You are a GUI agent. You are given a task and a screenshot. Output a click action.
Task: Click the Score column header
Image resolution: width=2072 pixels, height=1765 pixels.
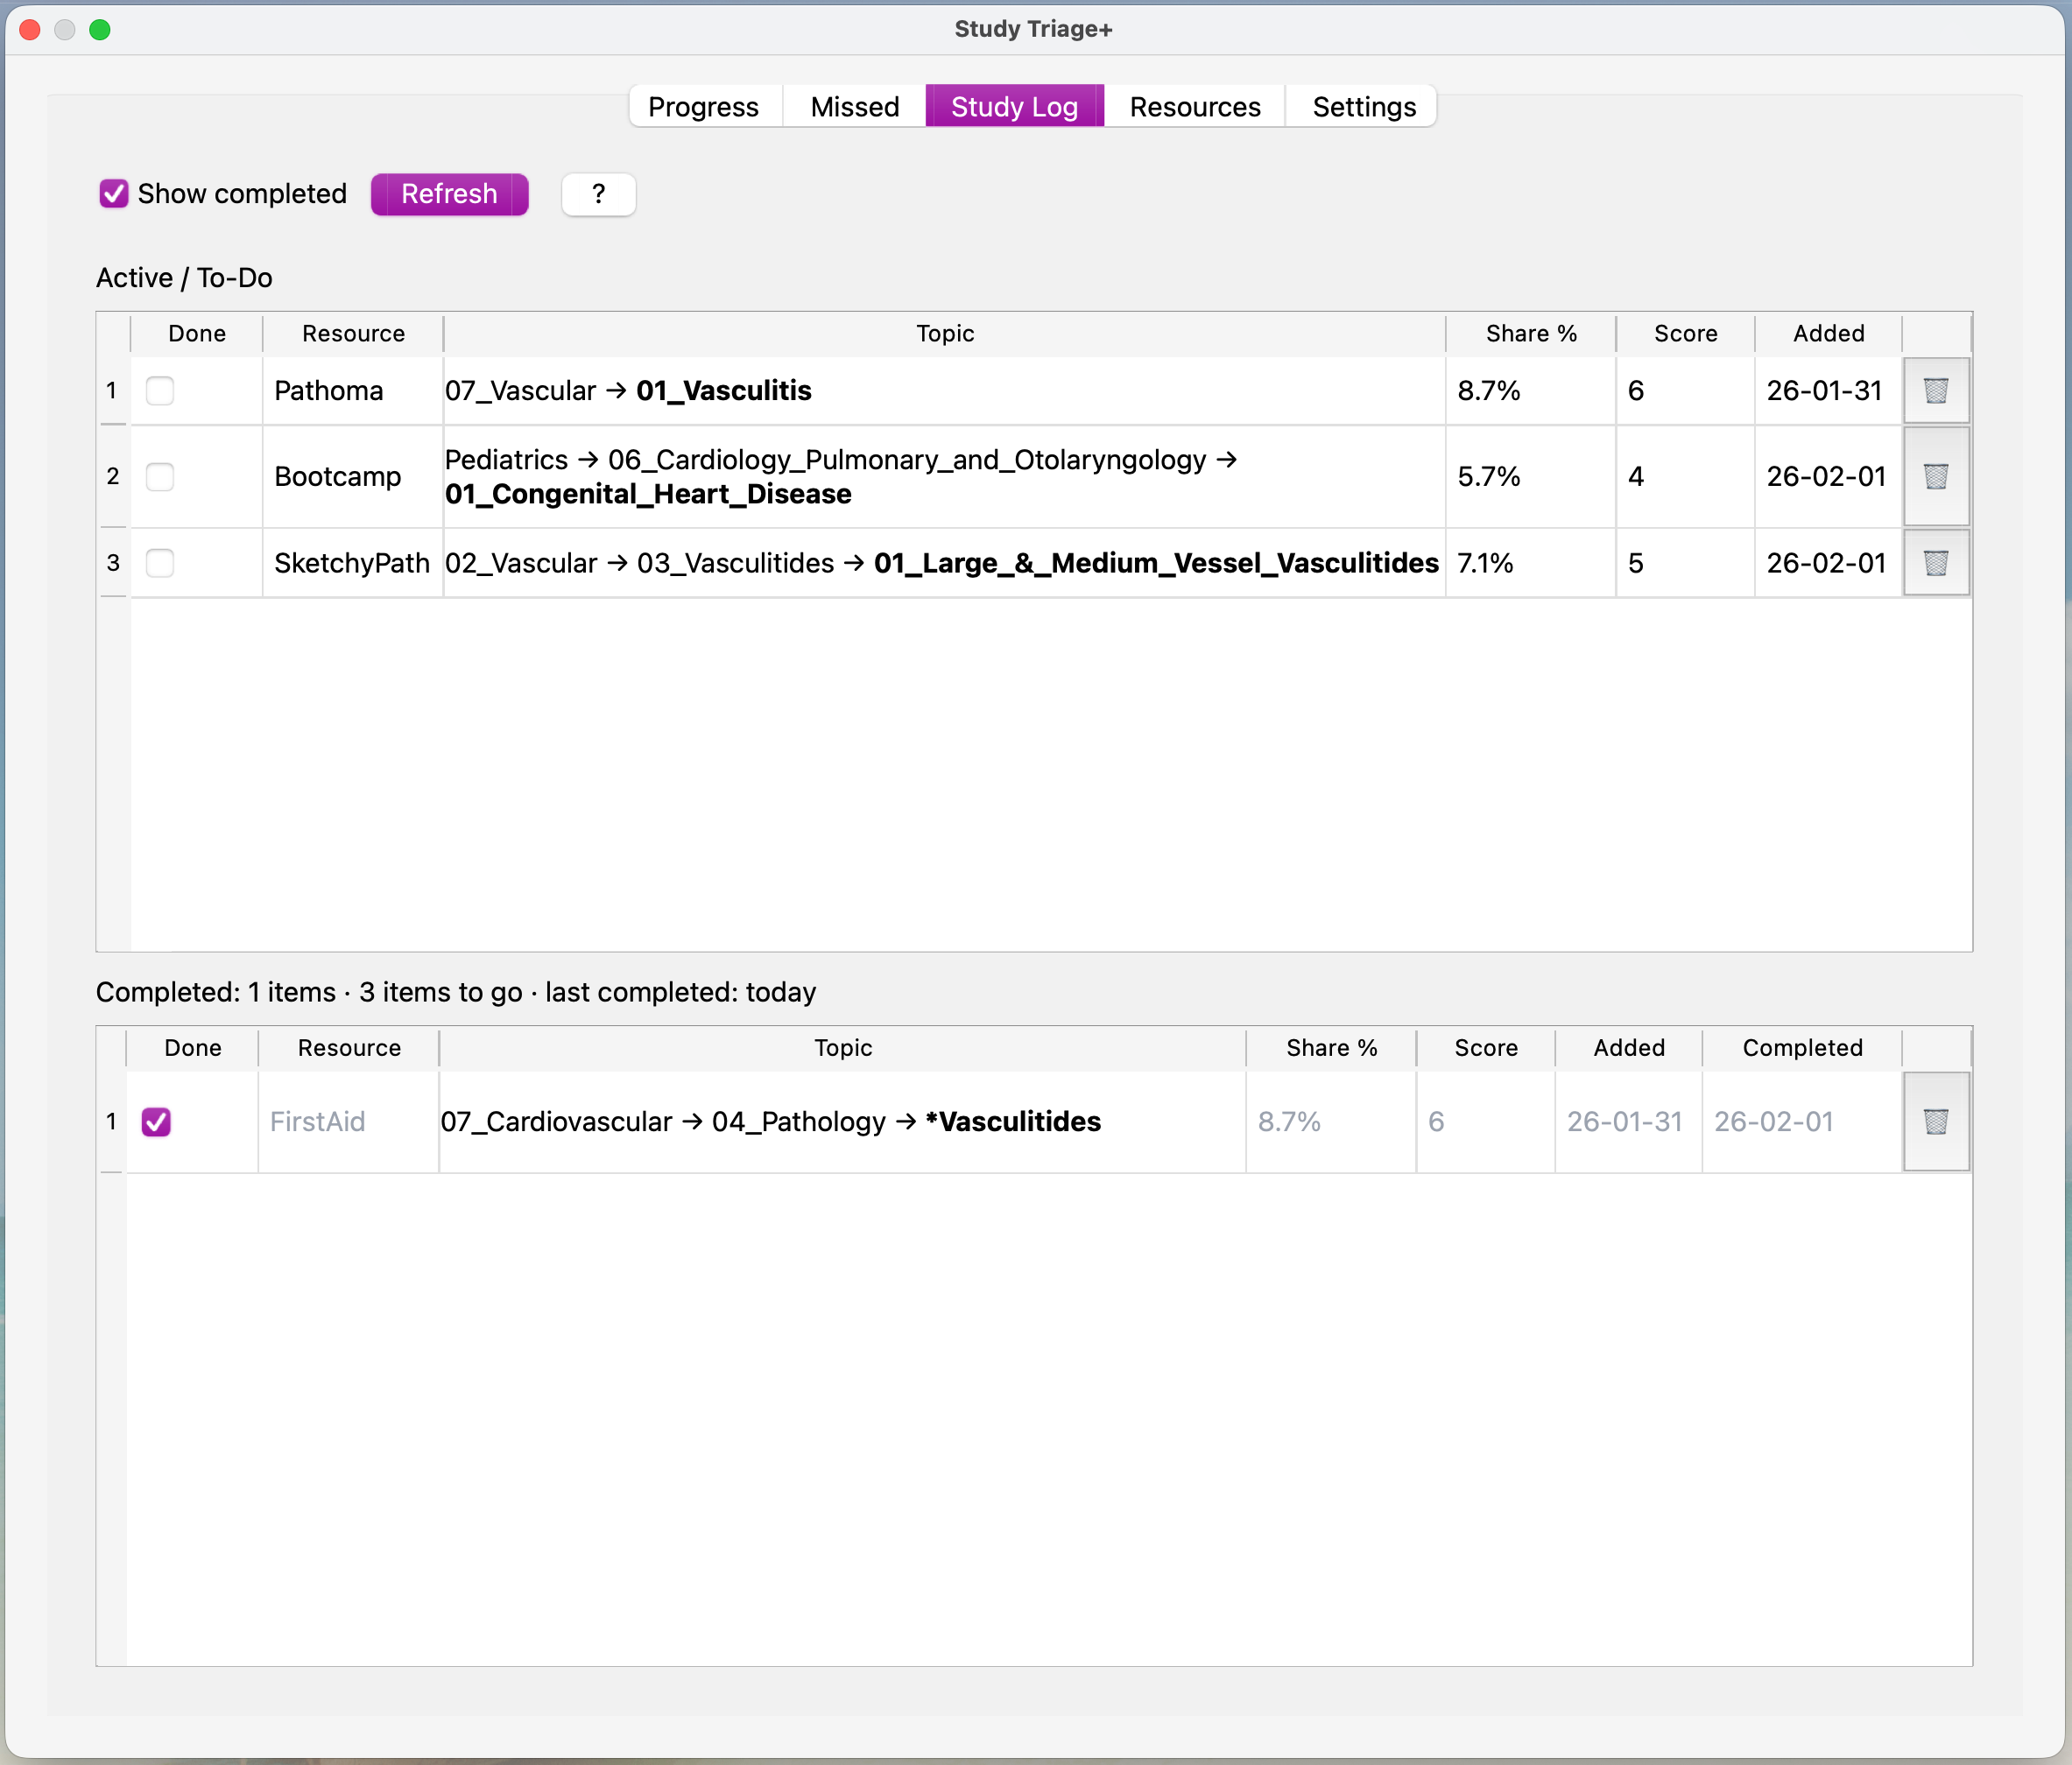tap(1684, 333)
